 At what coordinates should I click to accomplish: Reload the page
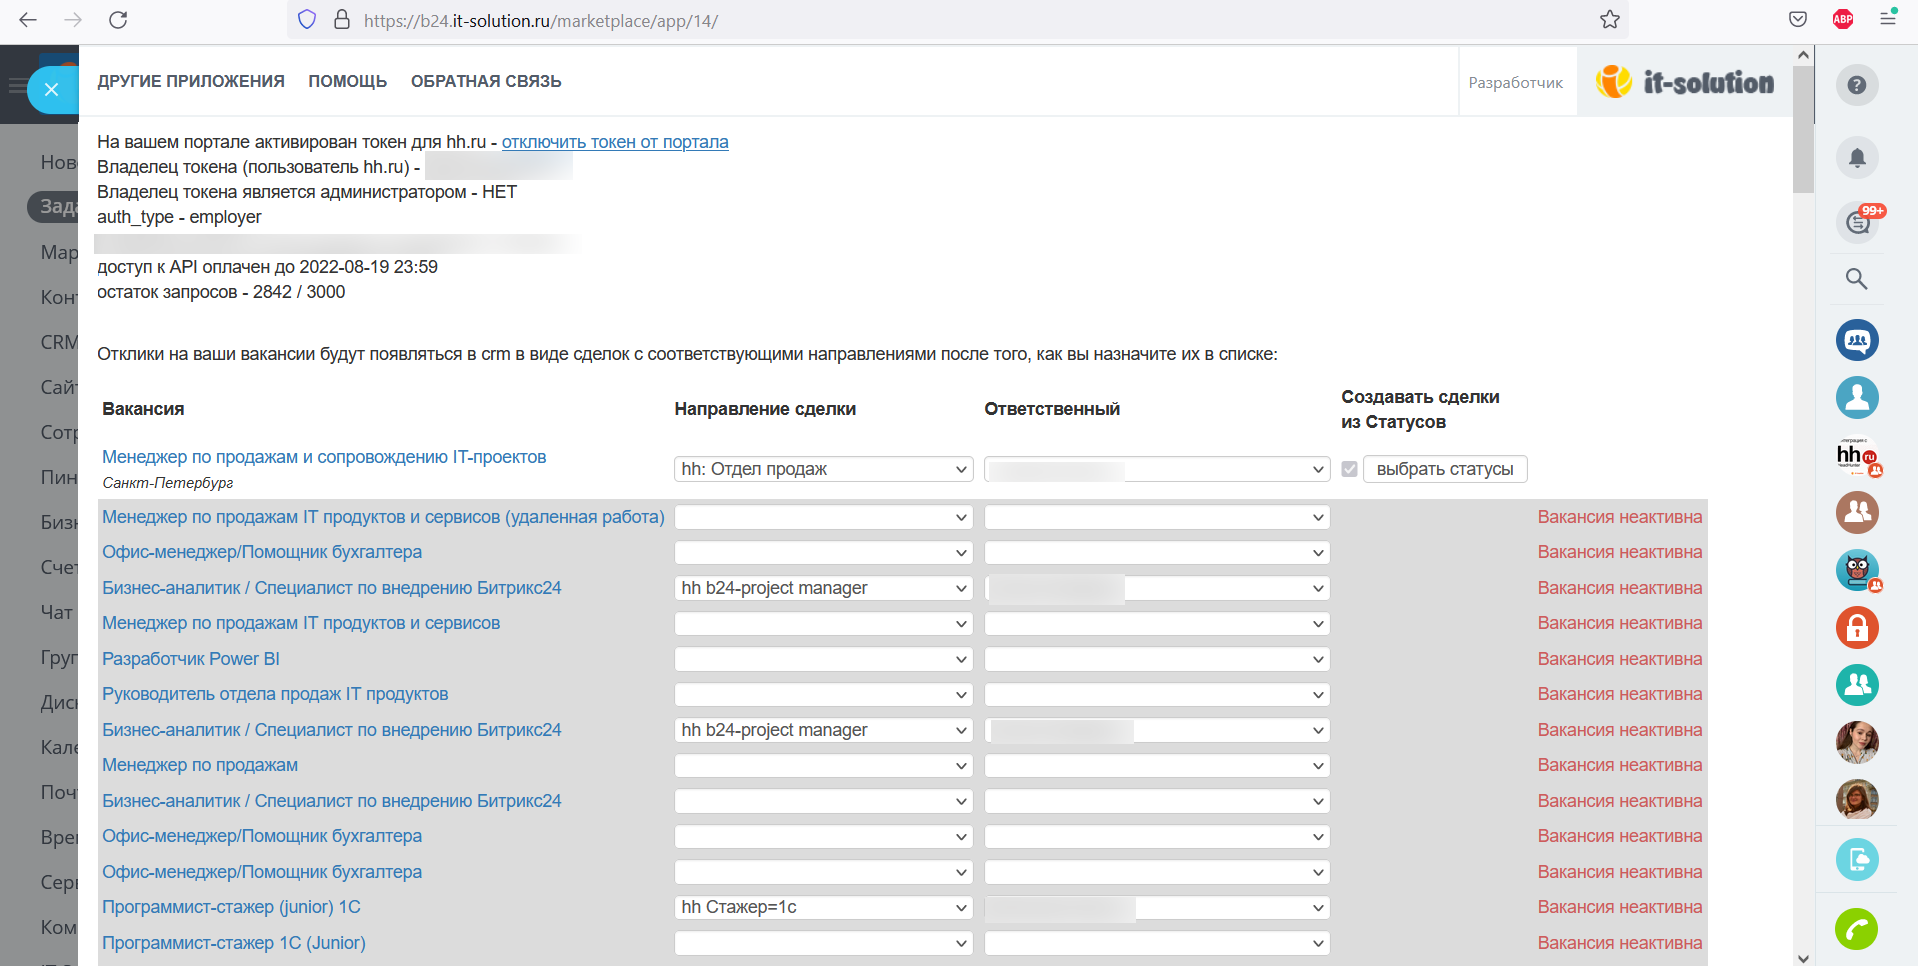118,20
